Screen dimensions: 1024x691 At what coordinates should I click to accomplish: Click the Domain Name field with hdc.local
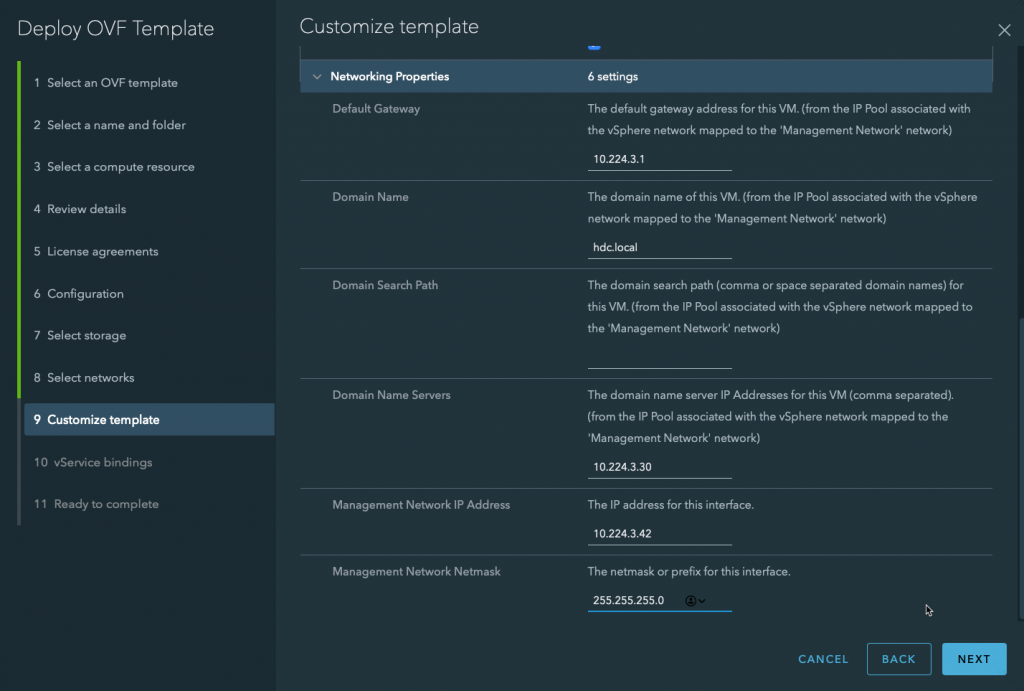[x=660, y=248]
